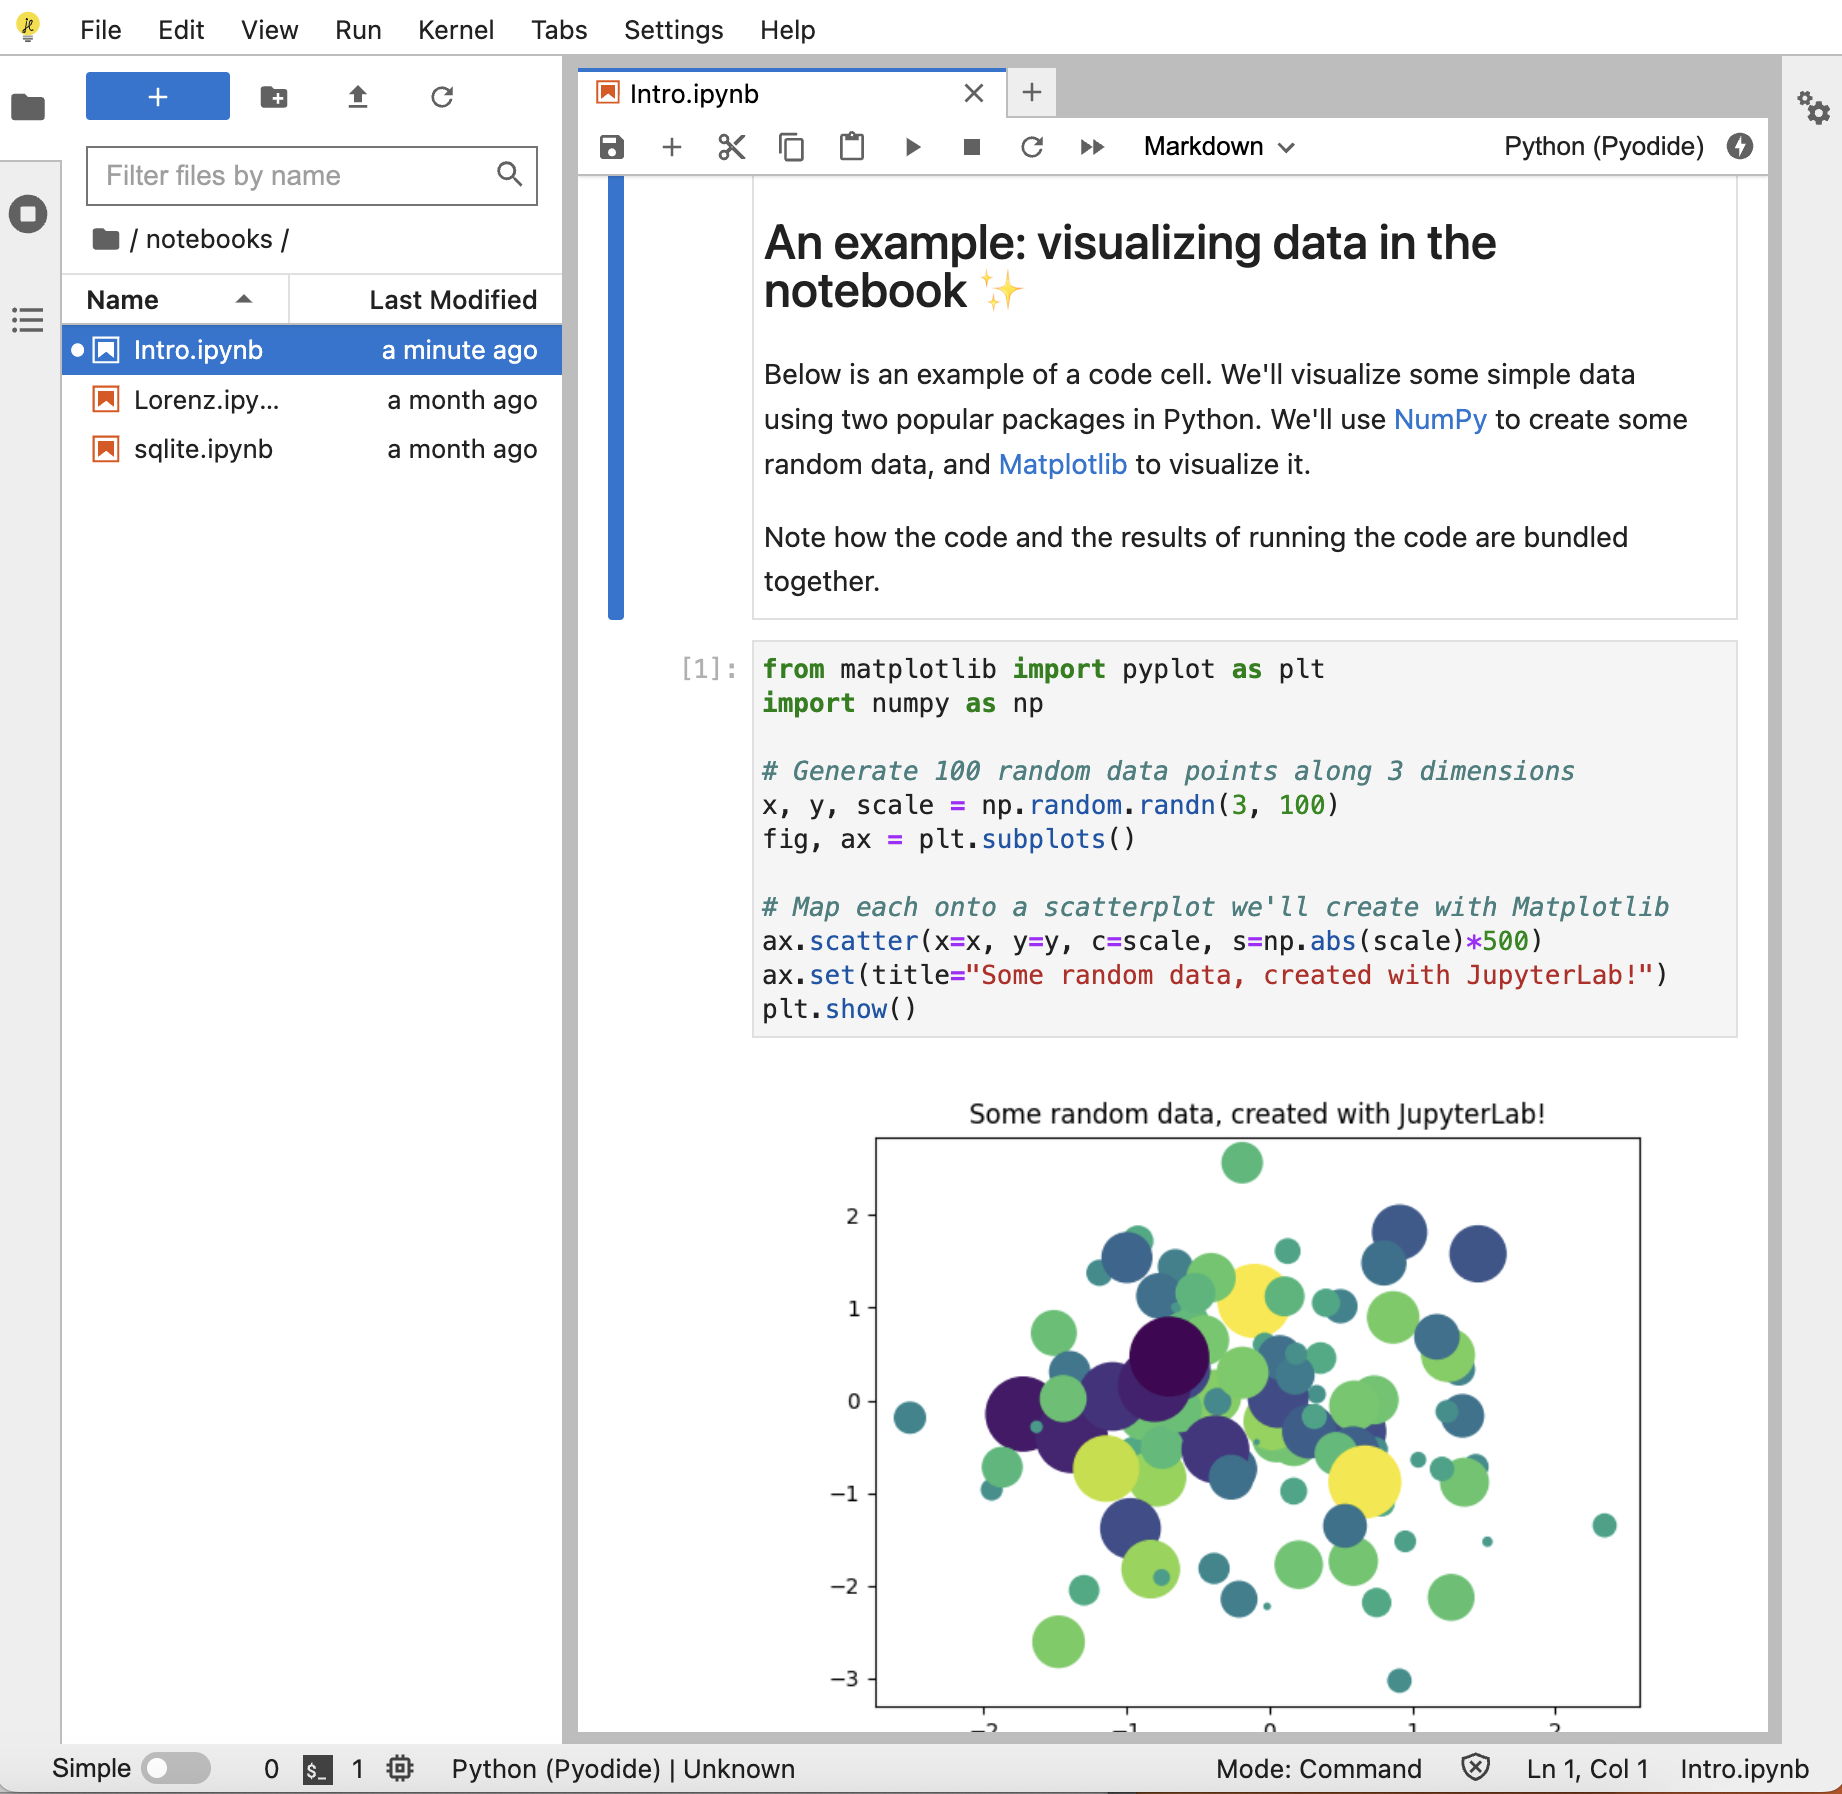Create a new folder with folder-plus icon
Viewport: 1842px width, 1794px height.
[274, 97]
